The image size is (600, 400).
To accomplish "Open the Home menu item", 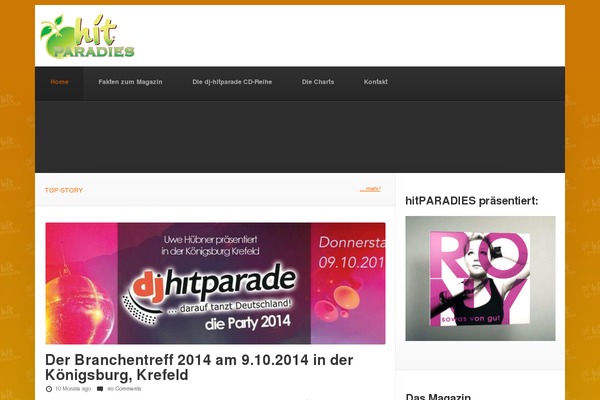I will click(x=59, y=82).
